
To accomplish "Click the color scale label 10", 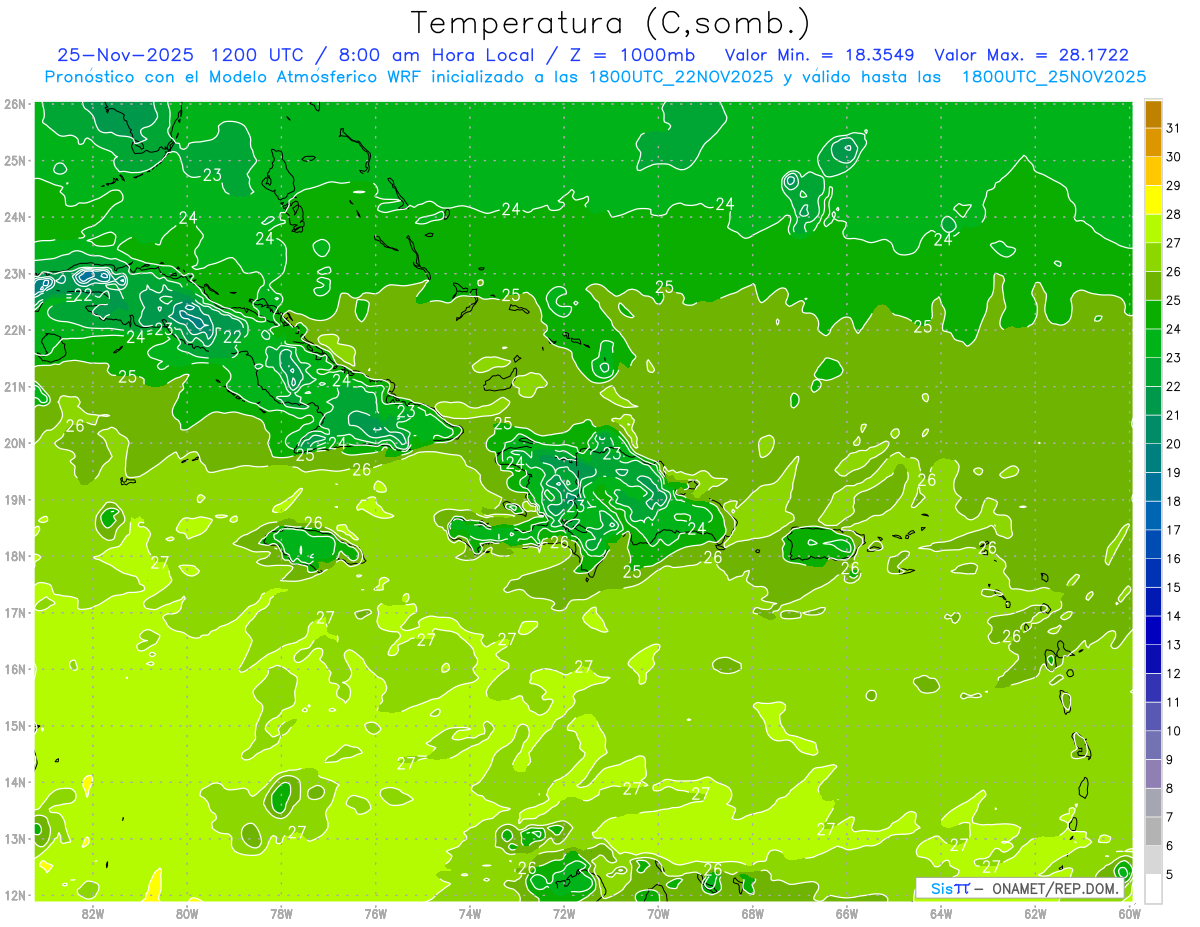I will point(1174,731).
